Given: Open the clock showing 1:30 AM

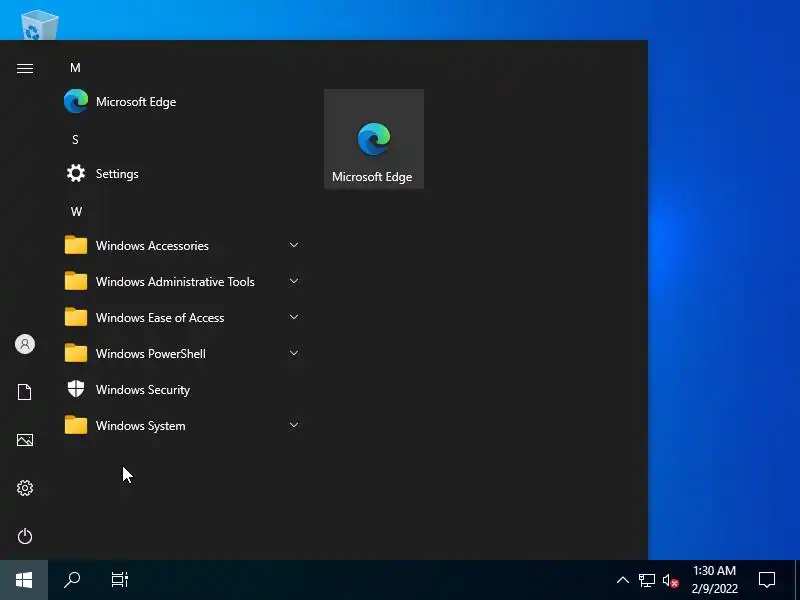Looking at the screenshot, I should [714, 580].
